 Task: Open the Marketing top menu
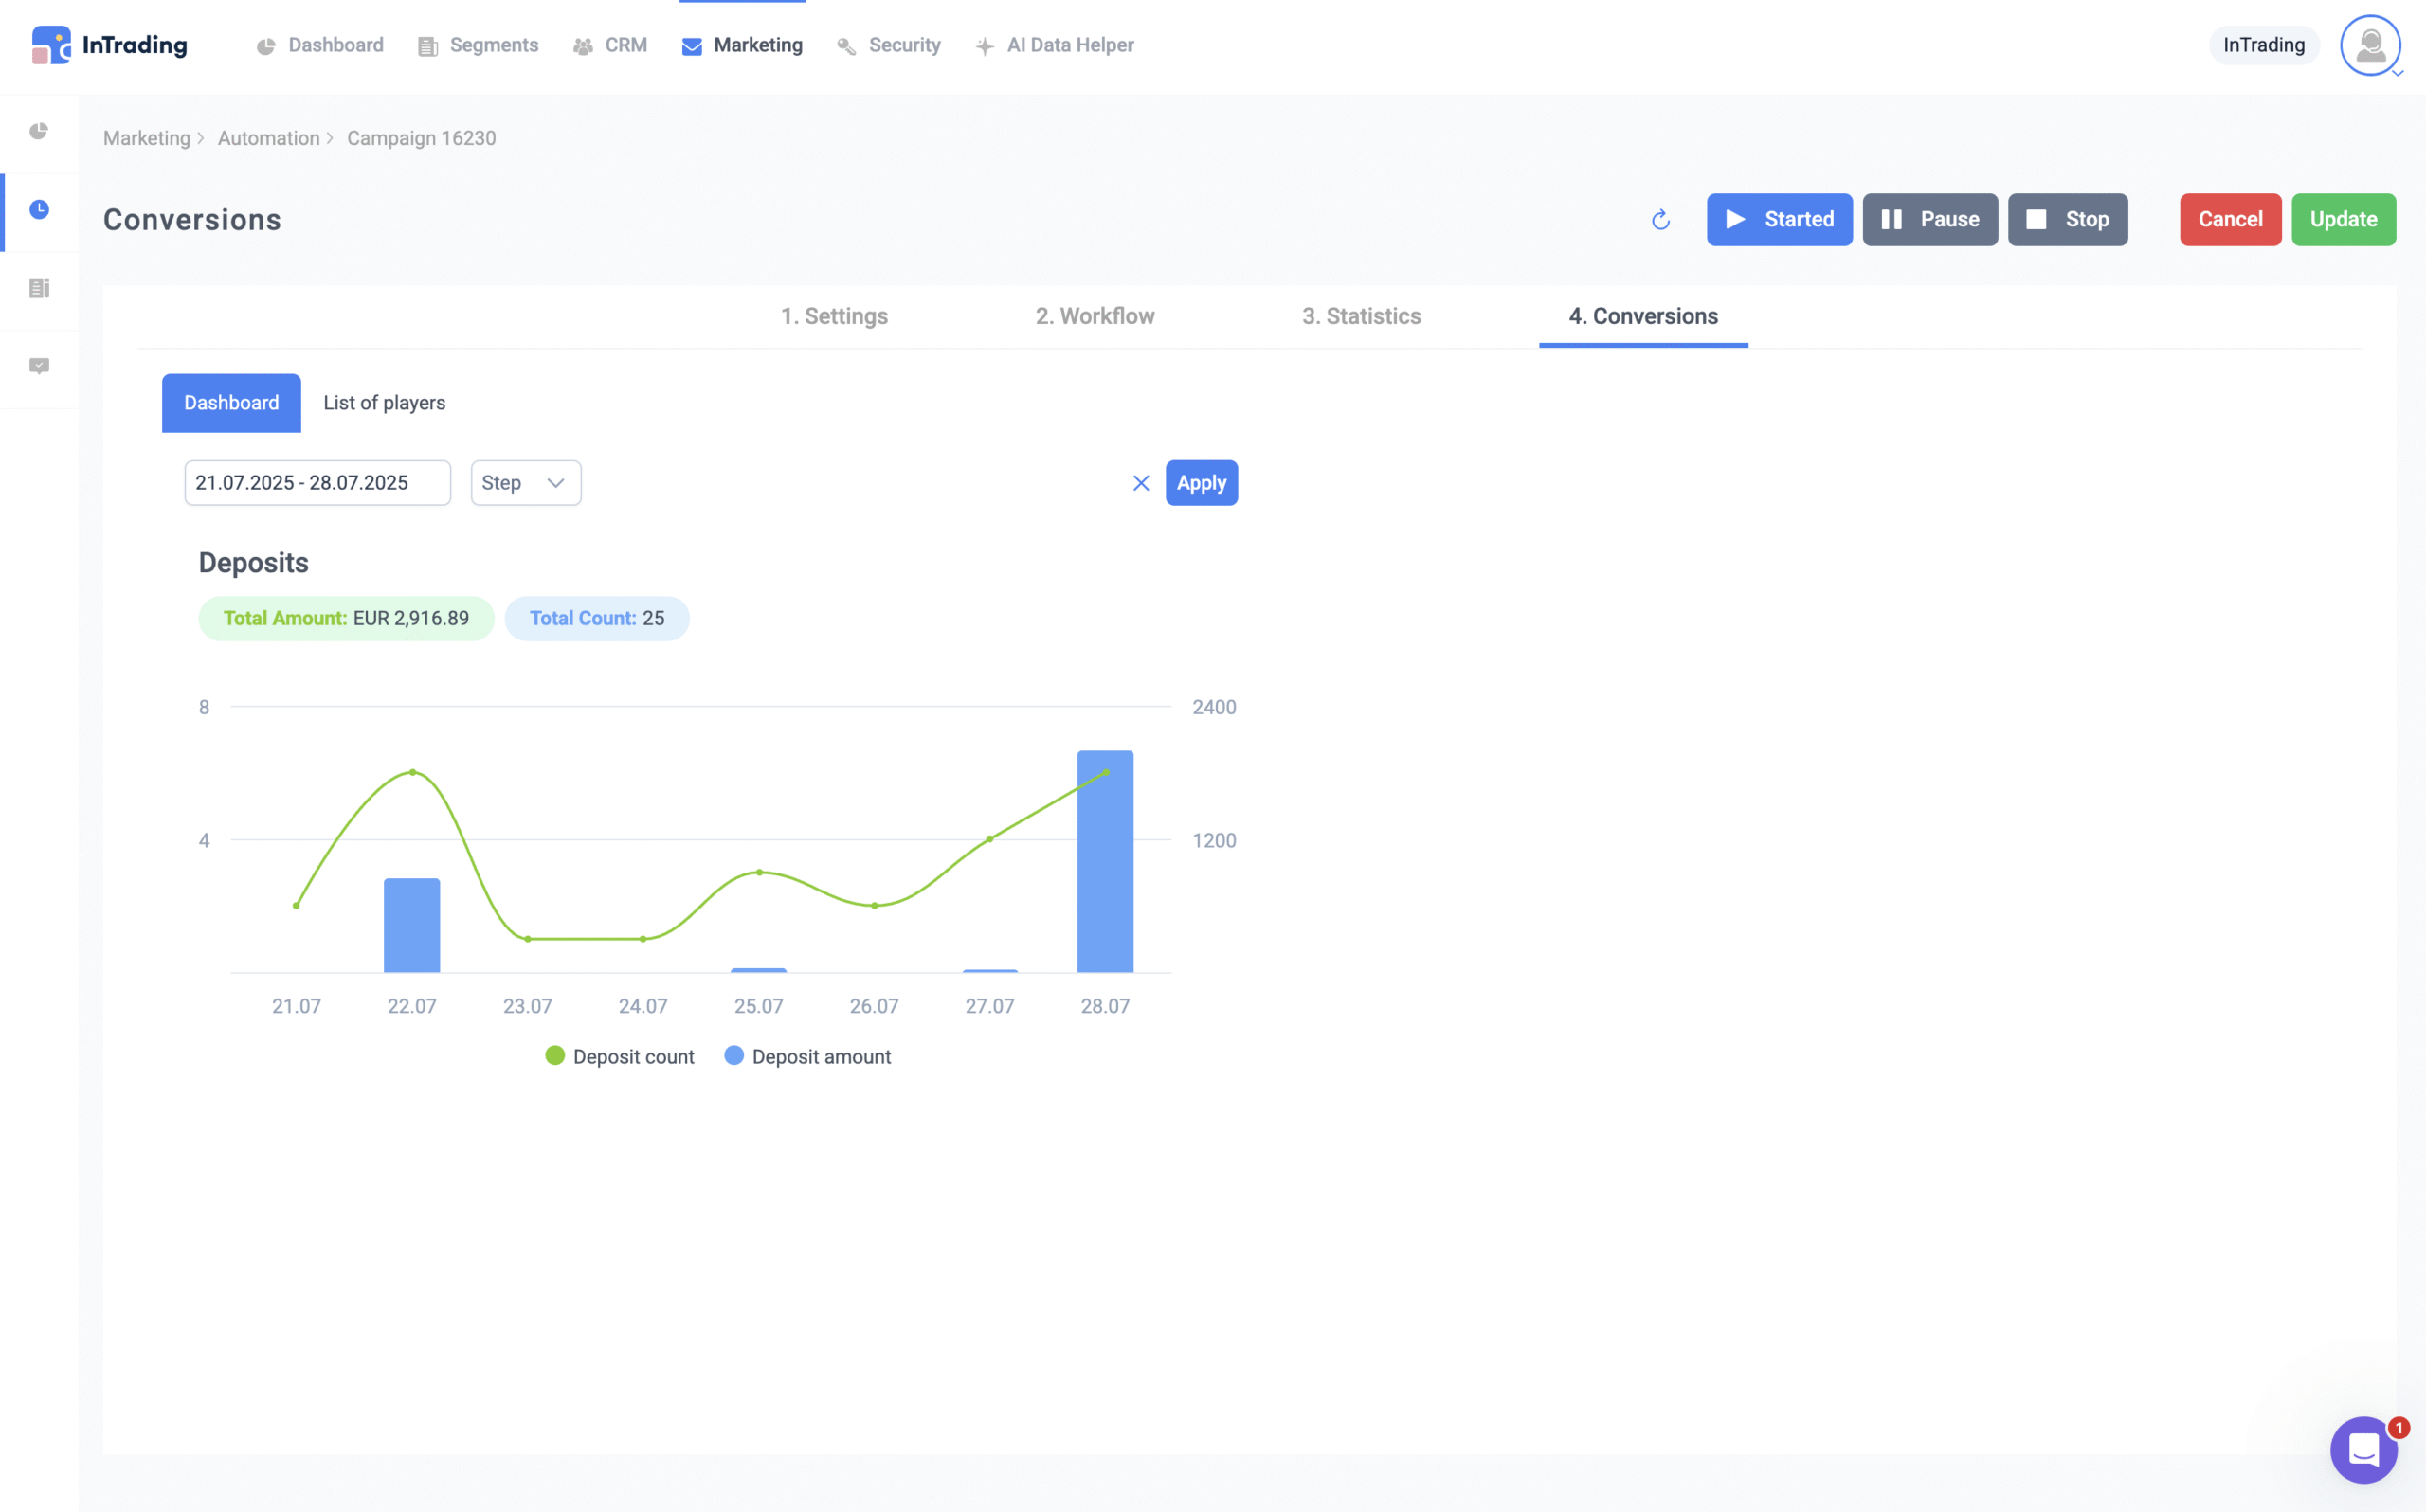pyautogui.click(x=742, y=45)
